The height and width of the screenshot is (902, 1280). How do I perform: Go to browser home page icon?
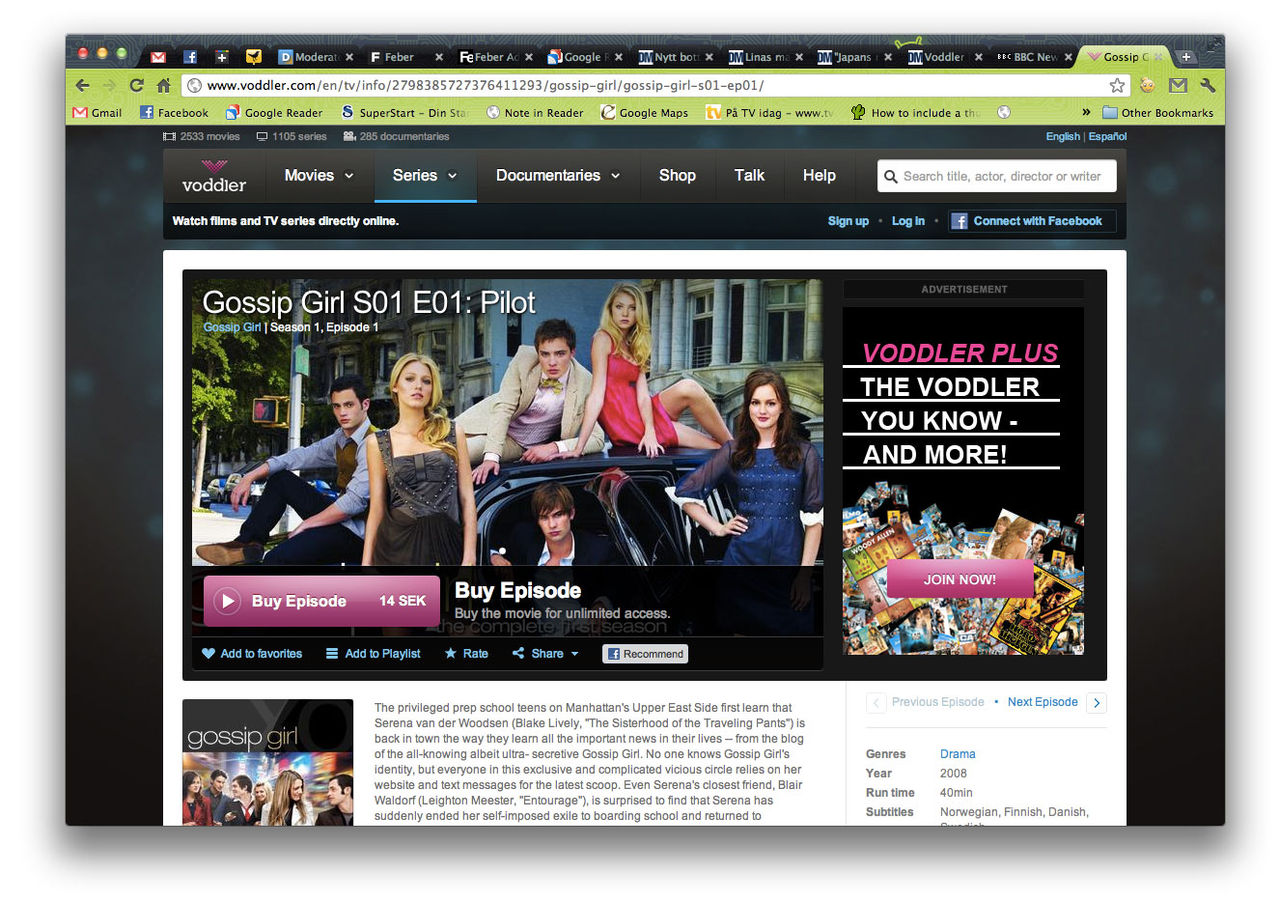(163, 86)
